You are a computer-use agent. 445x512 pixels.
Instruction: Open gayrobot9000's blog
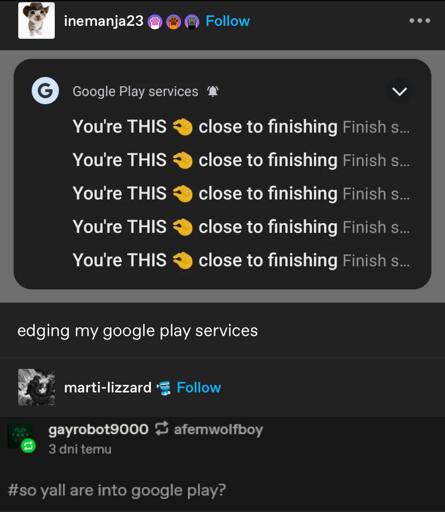click(x=98, y=429)
